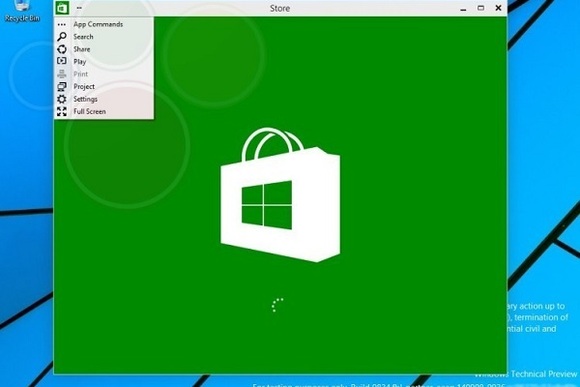The width and height of the screenshot is (580, 387).
Task: Click the green Store icon in title bar
Action: pyautogui.click(x=62, y=8)
